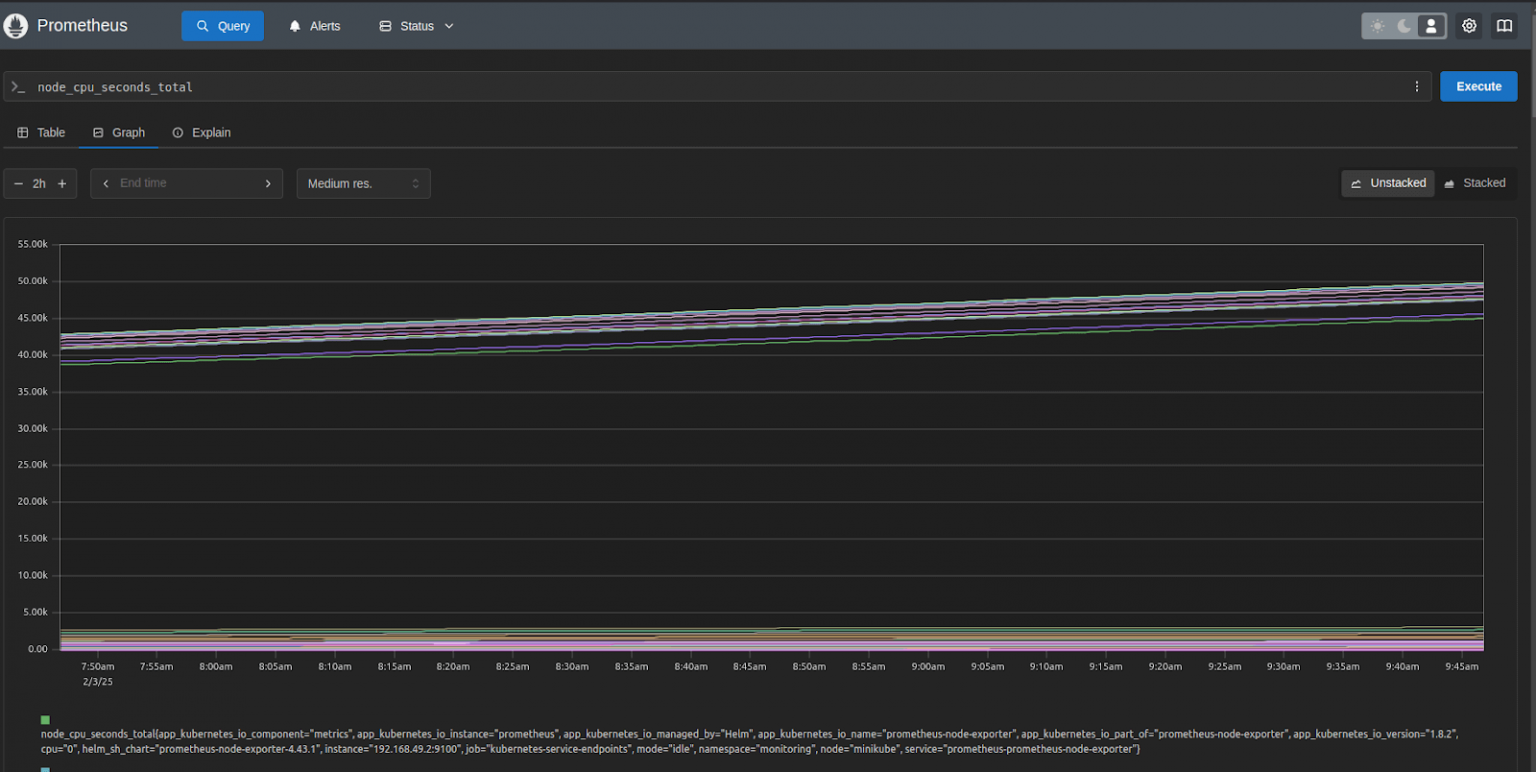Image resolution: width=1536 pixels, height=772 pixels.
Task: Open the Status dropdown menu
Action: click(416, 26)
